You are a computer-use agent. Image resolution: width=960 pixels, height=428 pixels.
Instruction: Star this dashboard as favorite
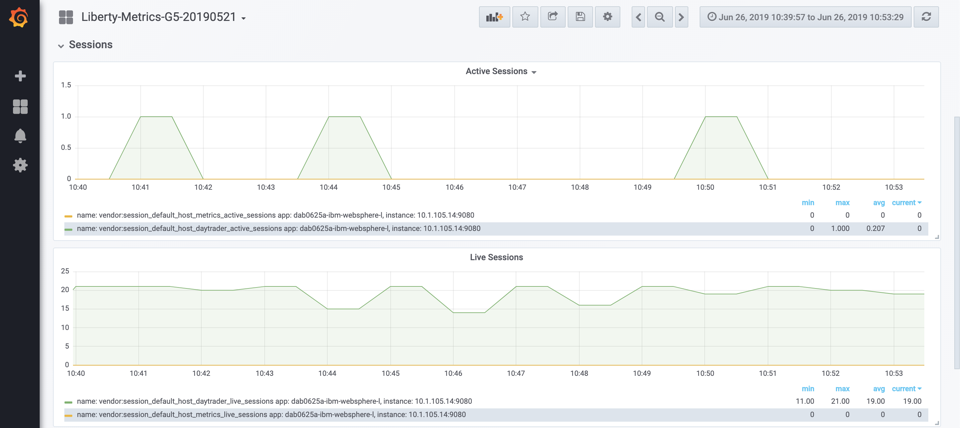(x=525, y=17)
